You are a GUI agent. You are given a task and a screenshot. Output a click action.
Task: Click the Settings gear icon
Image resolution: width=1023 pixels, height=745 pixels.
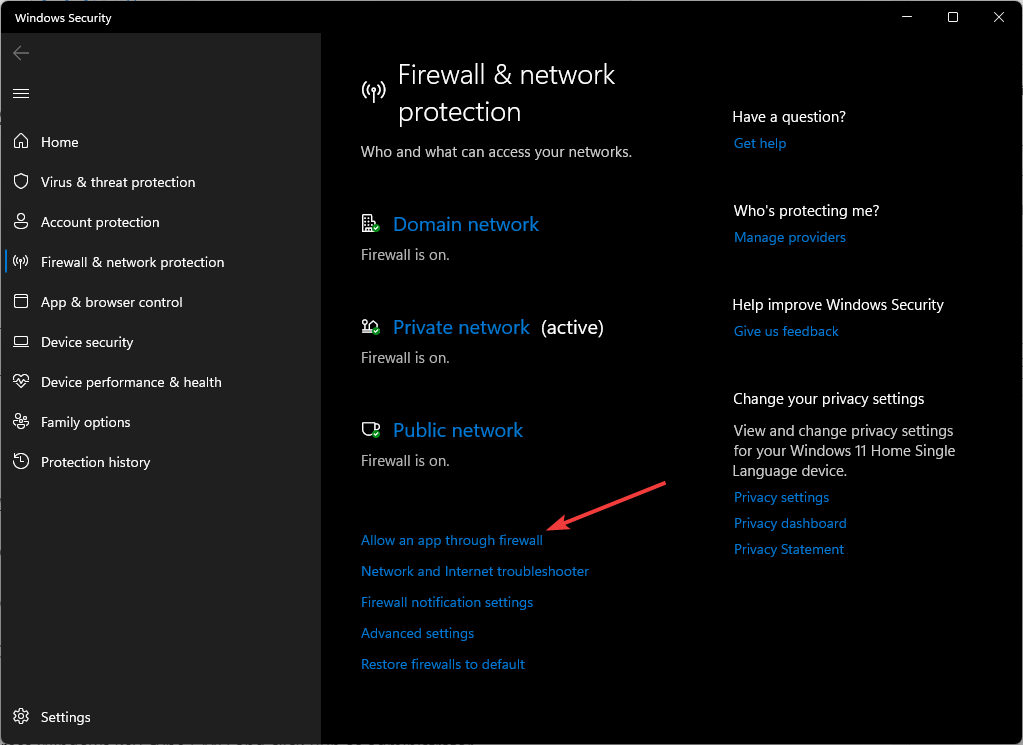[21, 716]
